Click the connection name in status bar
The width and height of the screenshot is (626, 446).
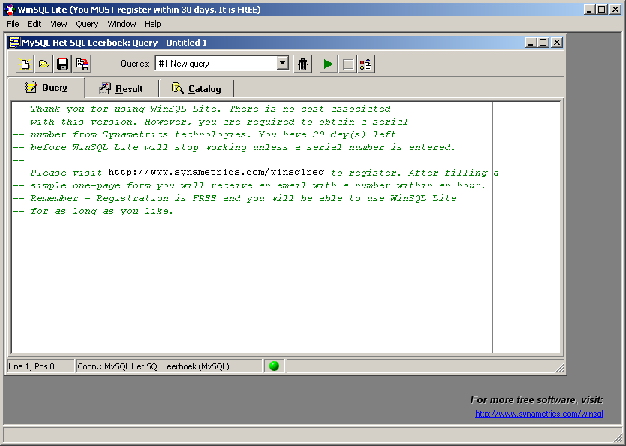click(x=168, y=366)
